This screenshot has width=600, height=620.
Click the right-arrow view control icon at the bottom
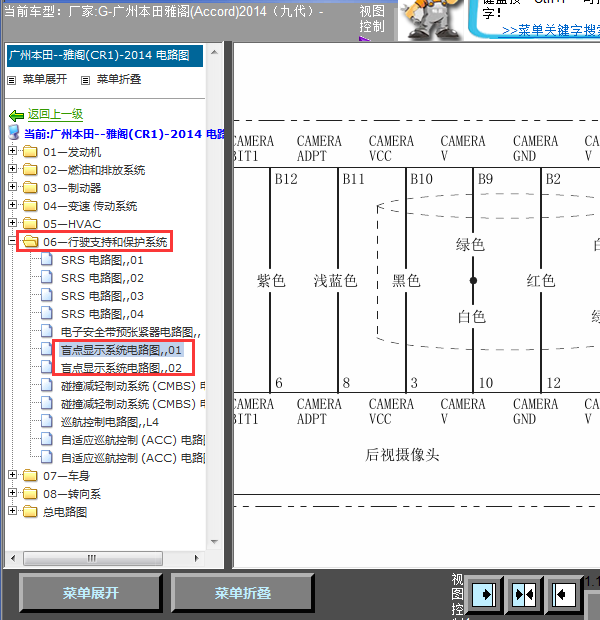click(484, 594)
